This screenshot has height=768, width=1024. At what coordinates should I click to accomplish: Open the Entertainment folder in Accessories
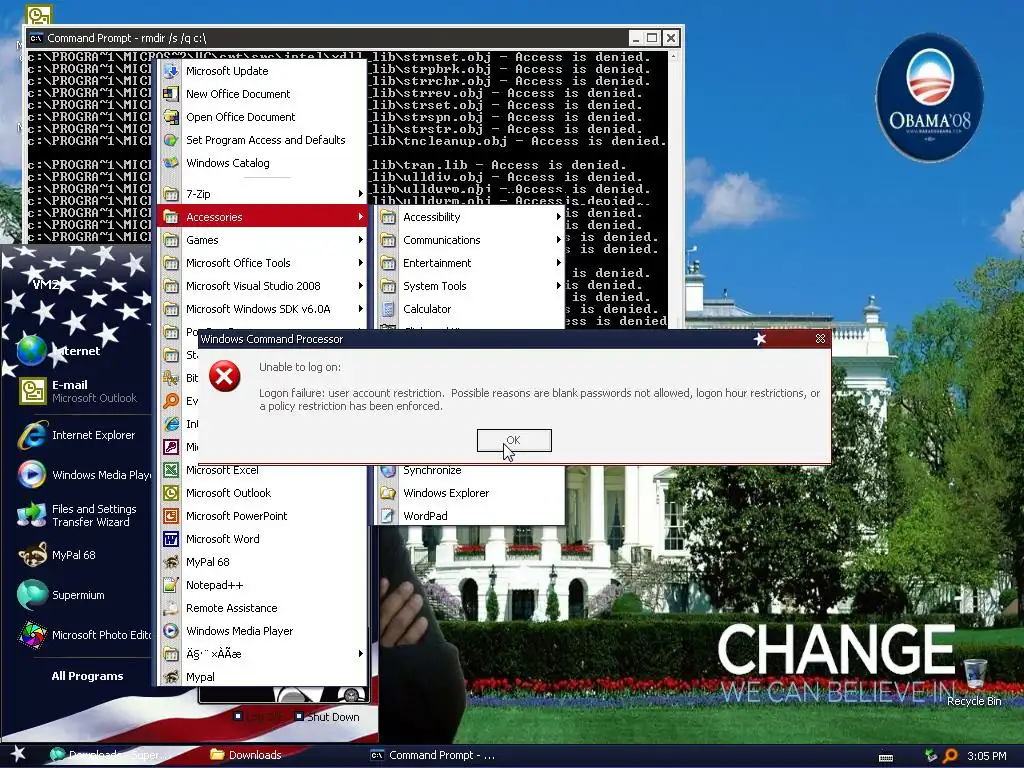(470, 263)
